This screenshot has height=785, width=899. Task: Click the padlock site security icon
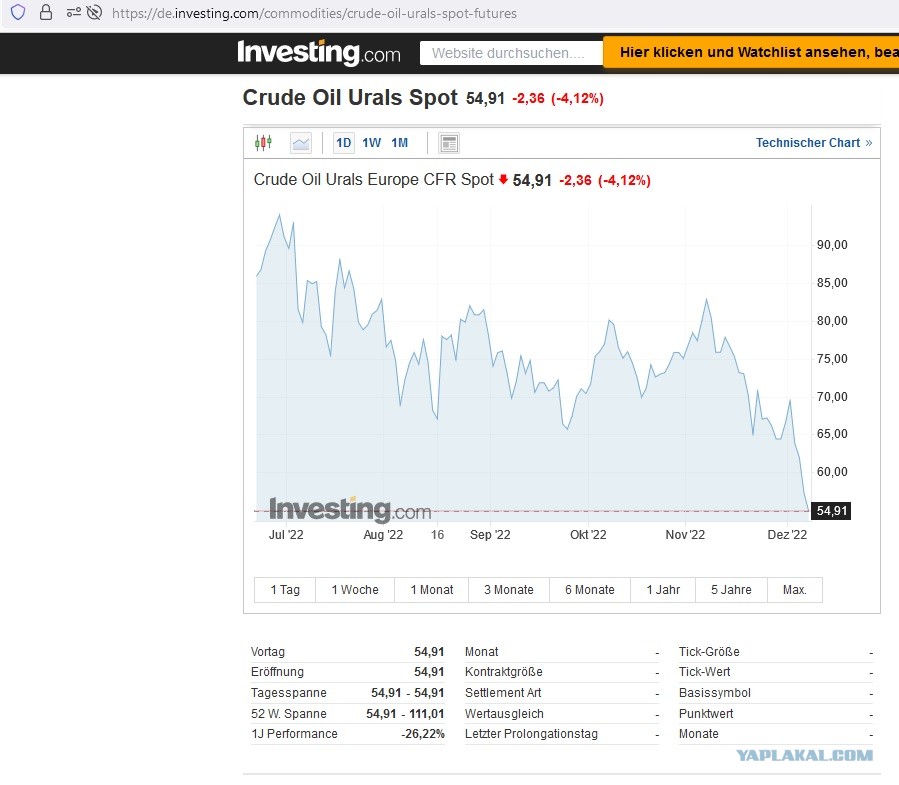pyautogui.click(x=45, y=13)
